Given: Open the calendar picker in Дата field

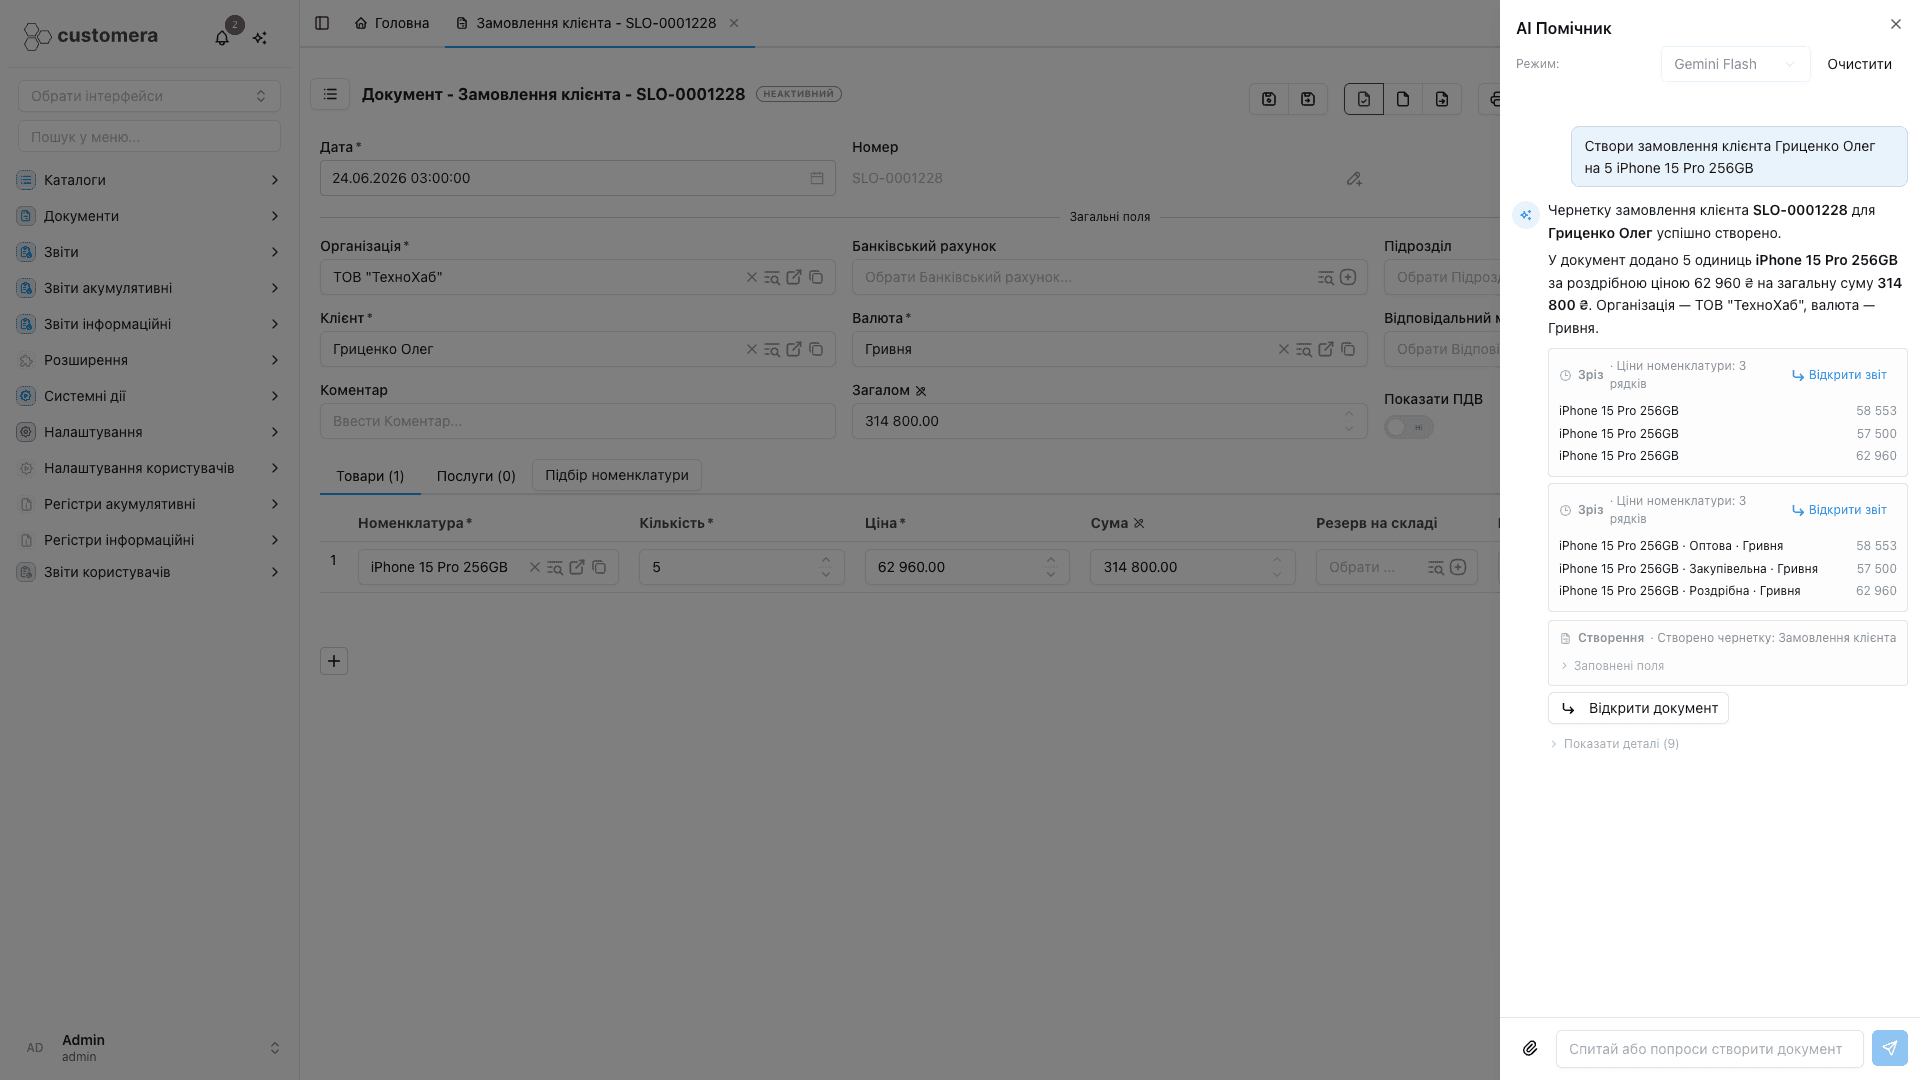Looking at the screenshot, I should click(x=817, y=178).
